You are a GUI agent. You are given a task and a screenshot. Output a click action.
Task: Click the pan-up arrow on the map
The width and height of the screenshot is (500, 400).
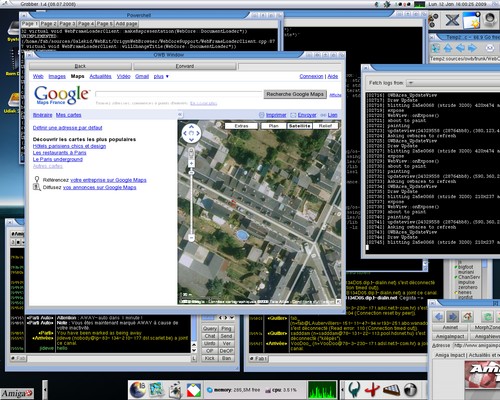click(x=191, y=127)
